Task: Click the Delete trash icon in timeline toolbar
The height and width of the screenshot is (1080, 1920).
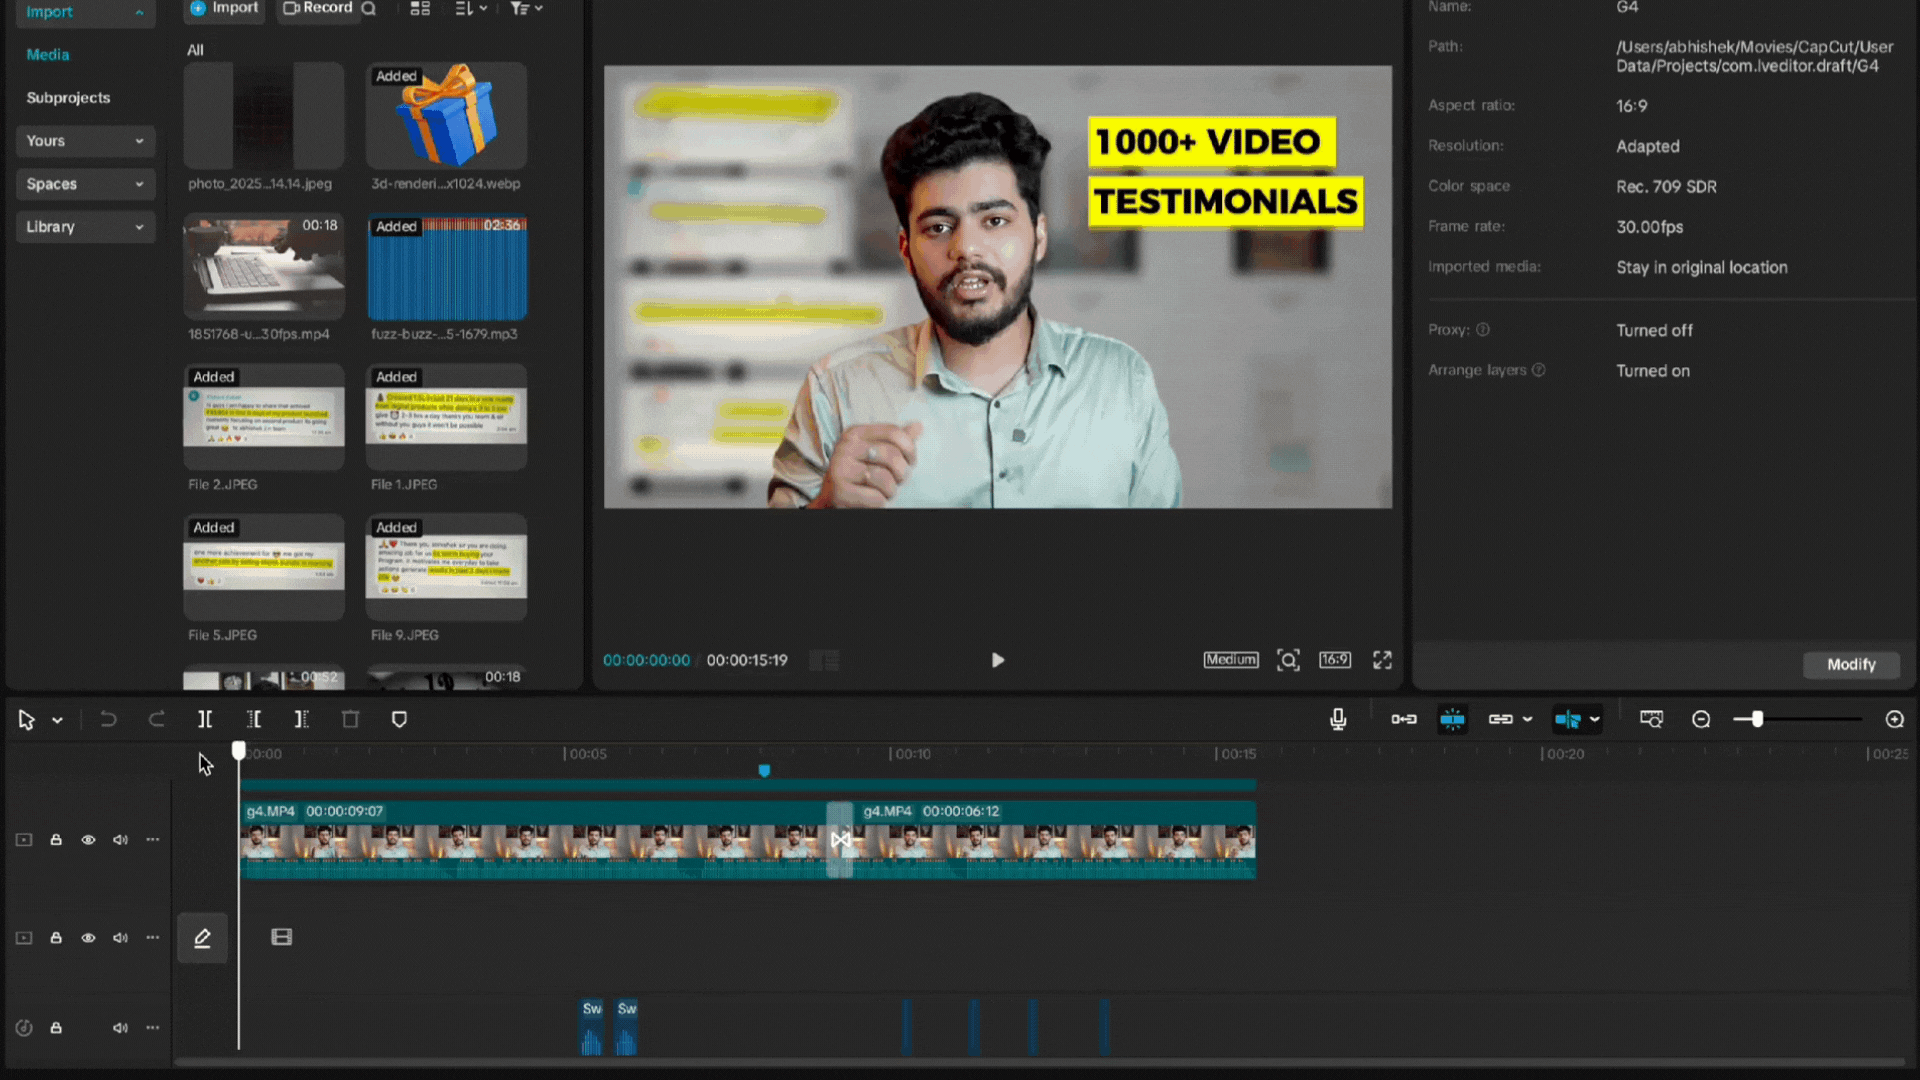Action: (350, 720)
